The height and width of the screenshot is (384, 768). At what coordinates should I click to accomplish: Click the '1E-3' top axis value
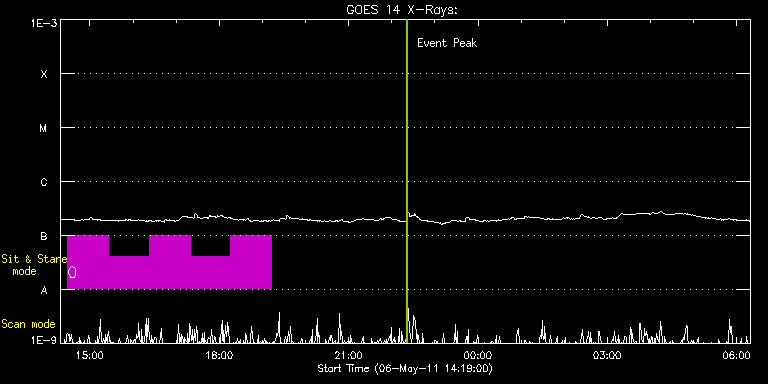[43, 23]
